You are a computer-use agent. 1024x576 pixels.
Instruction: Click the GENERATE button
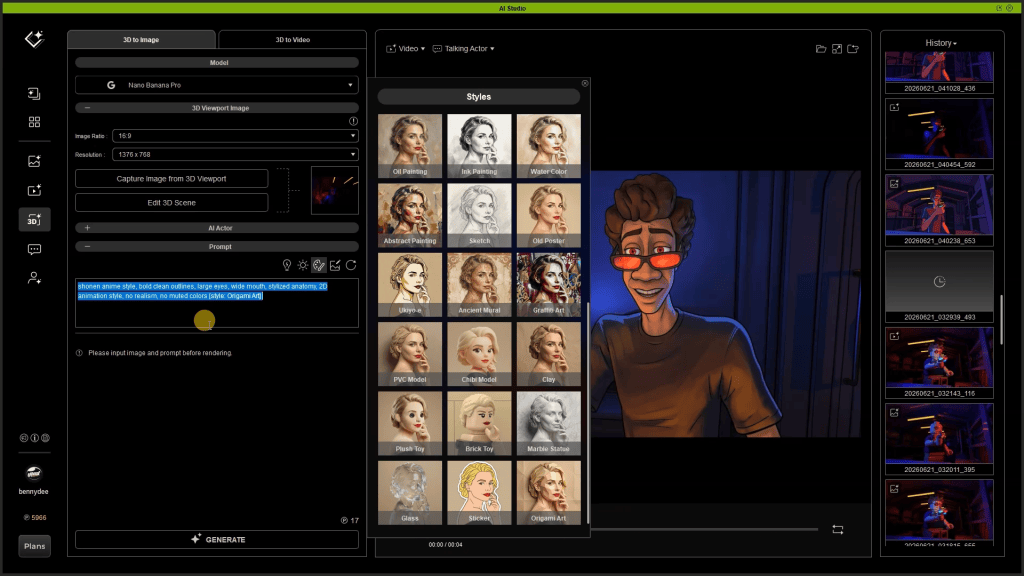[217, 539]
